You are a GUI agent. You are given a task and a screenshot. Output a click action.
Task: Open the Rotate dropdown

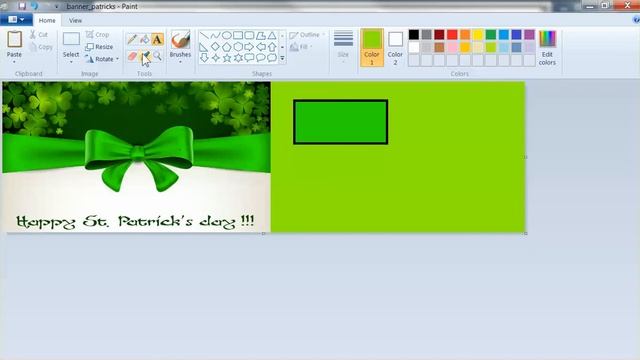[102, 59]
